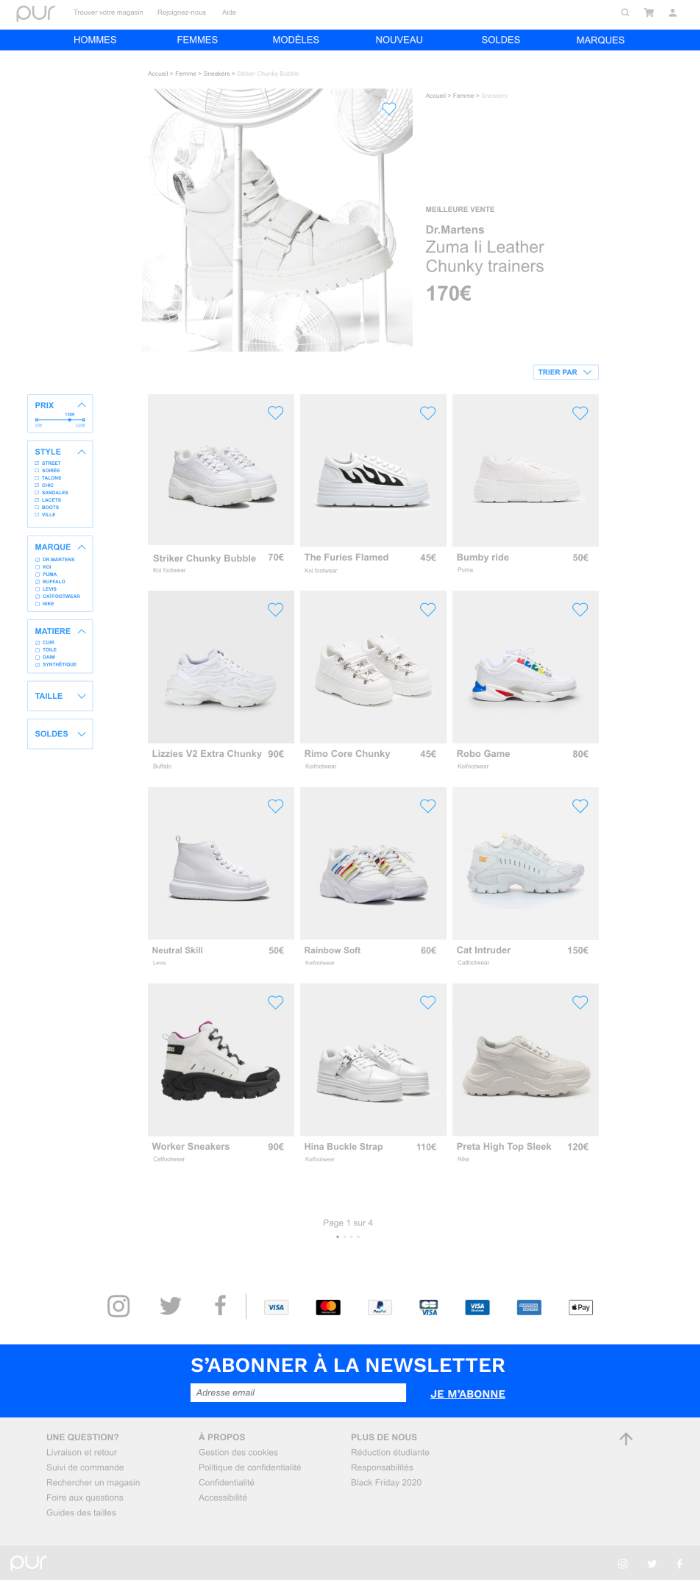Click the back-to-top arrow in footer
700x1580 pixels.
(626, 1439)
